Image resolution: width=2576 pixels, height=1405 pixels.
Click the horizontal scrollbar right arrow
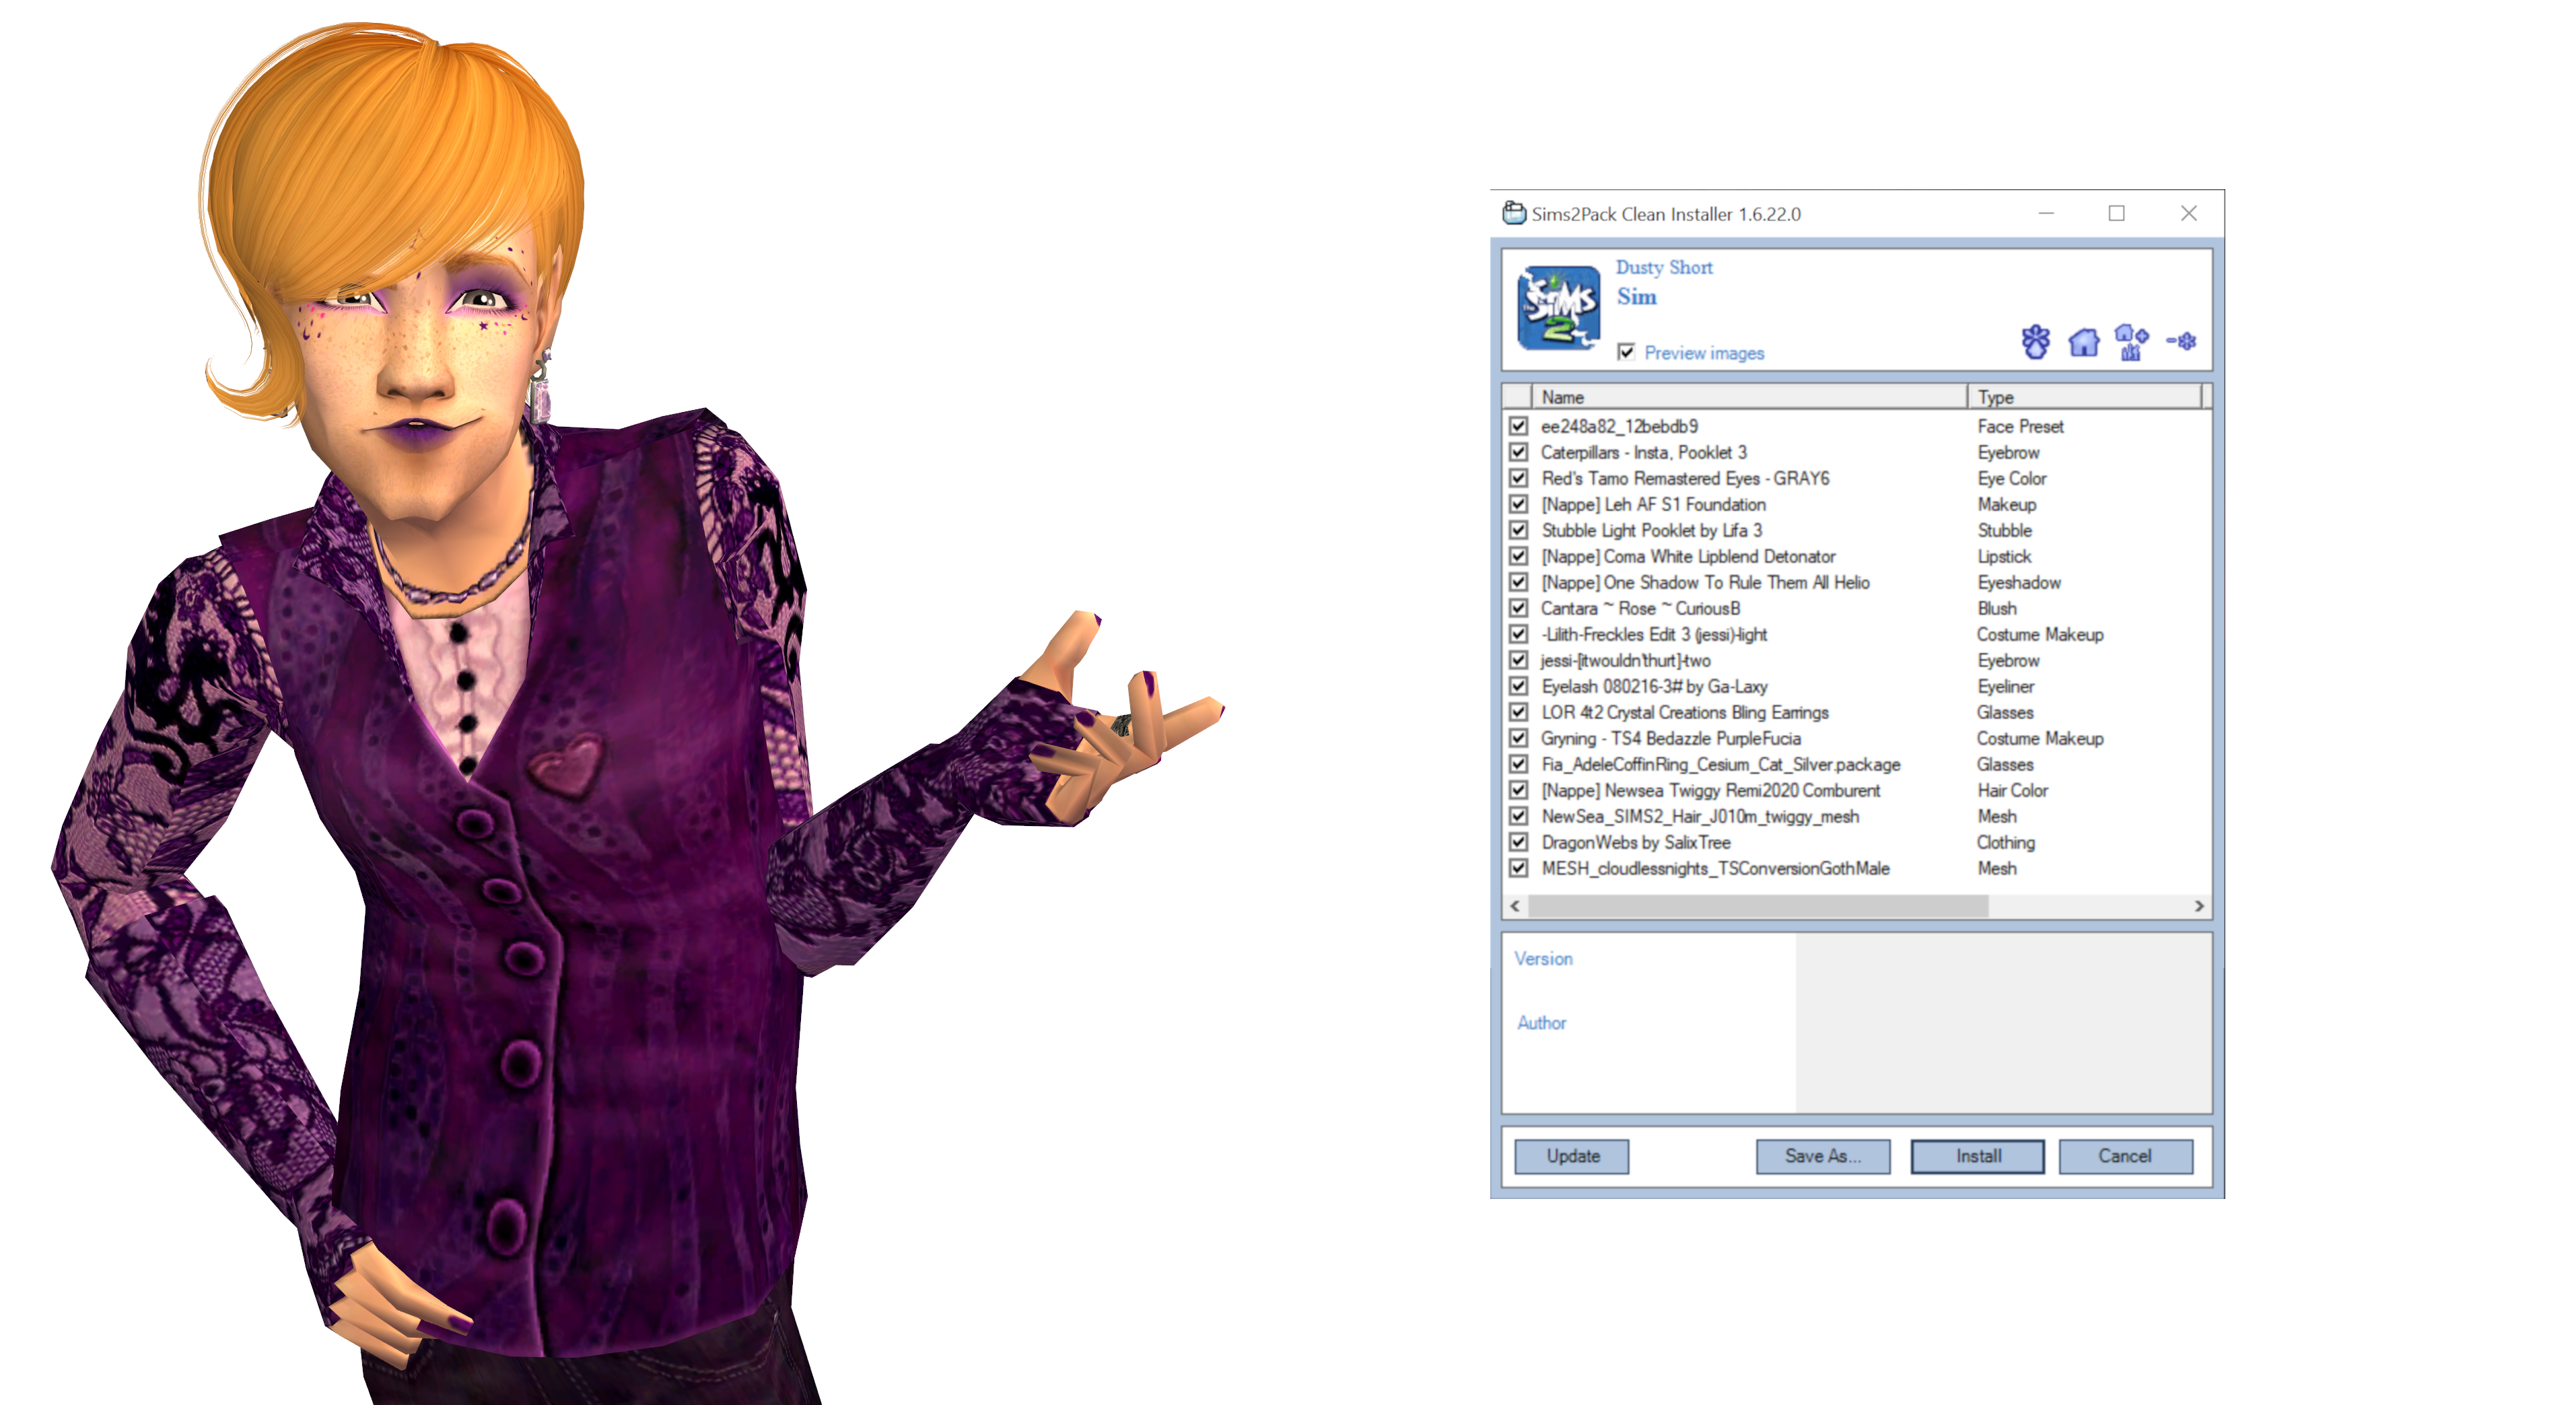point(2199,906)
